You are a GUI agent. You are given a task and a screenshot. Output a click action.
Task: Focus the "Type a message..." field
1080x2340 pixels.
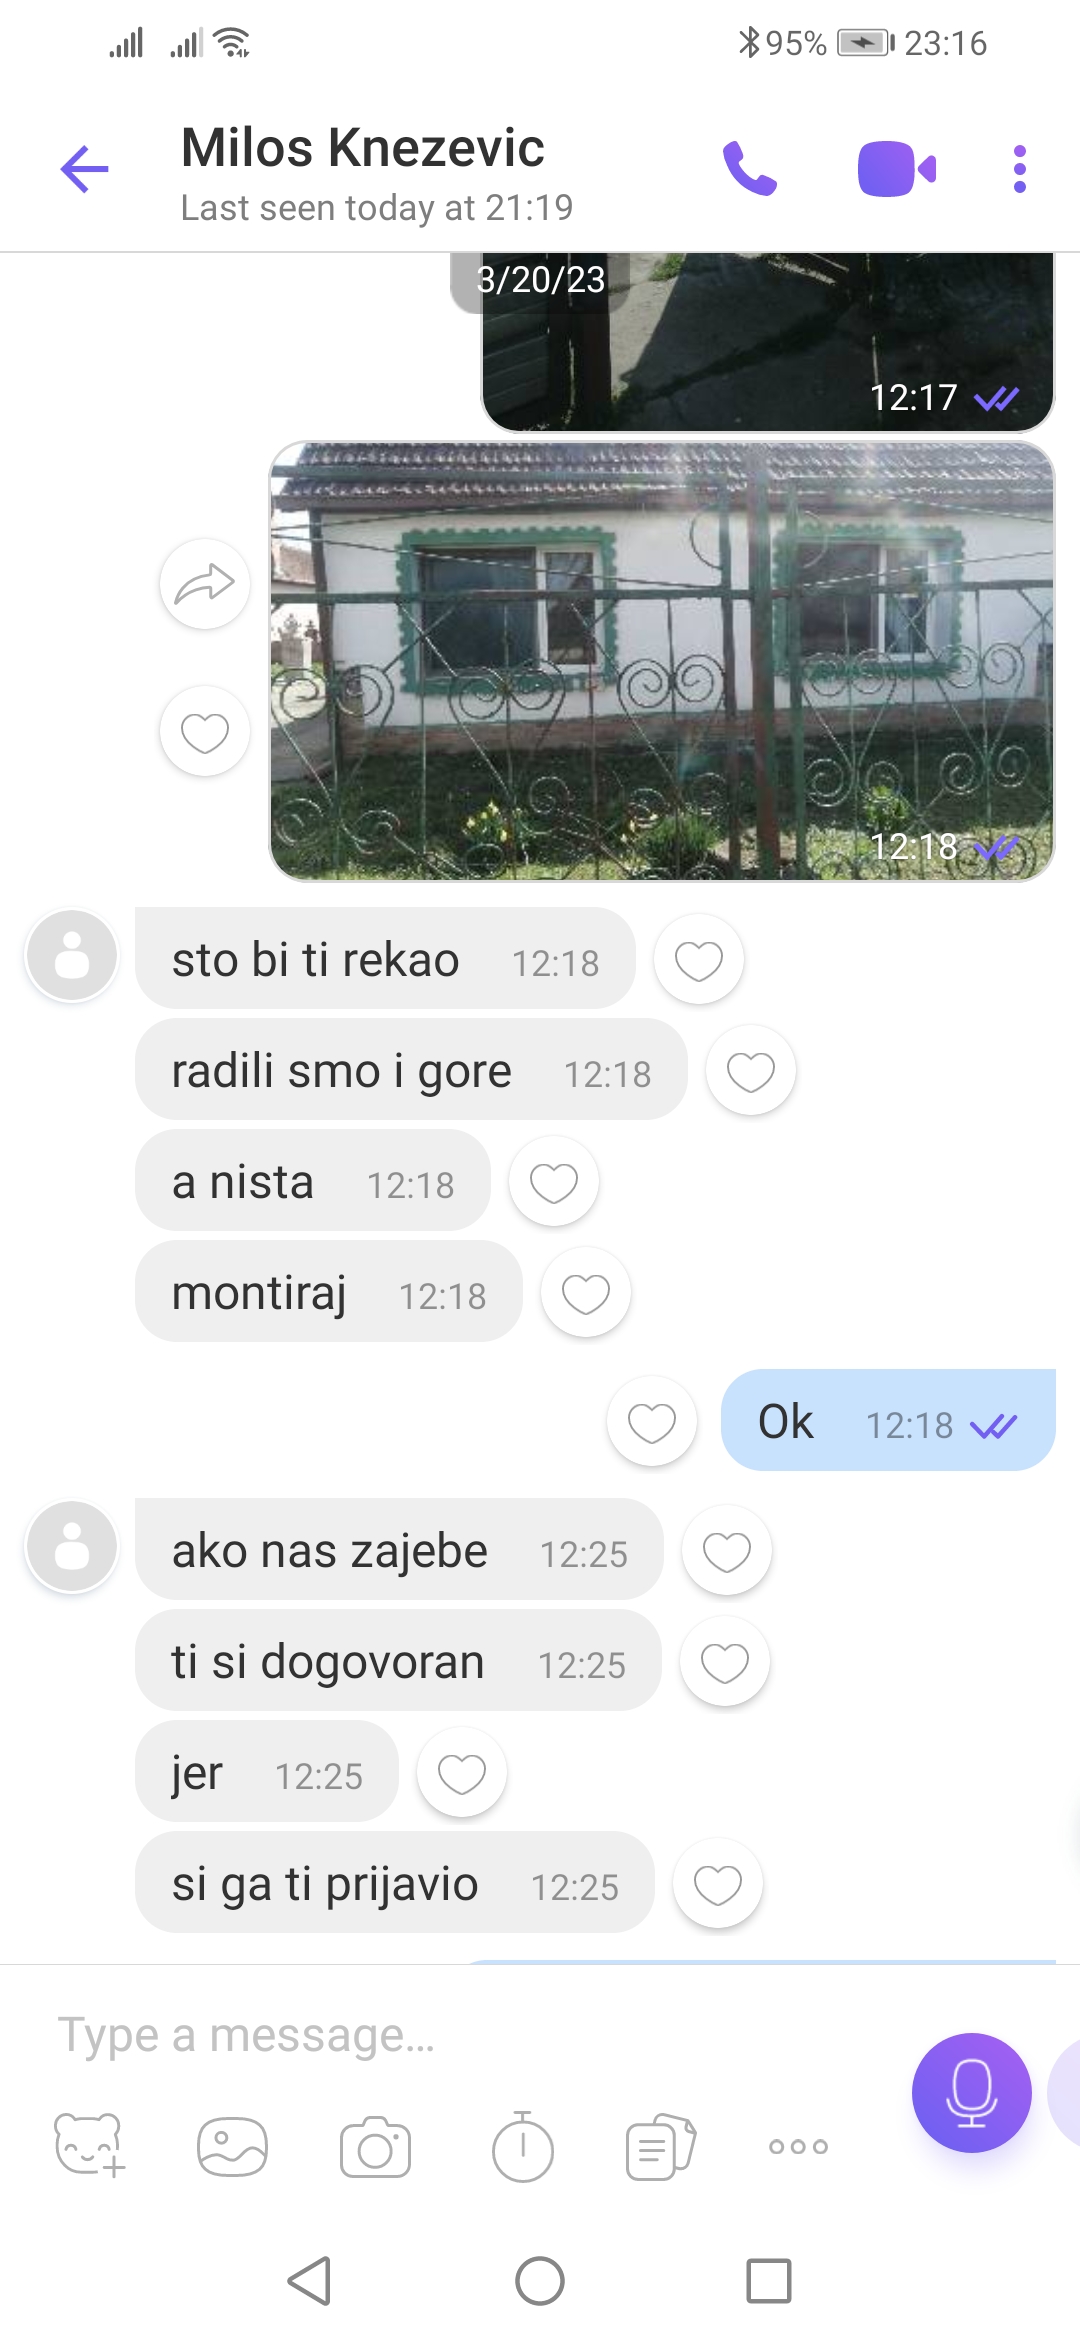tap(470, 2035)
